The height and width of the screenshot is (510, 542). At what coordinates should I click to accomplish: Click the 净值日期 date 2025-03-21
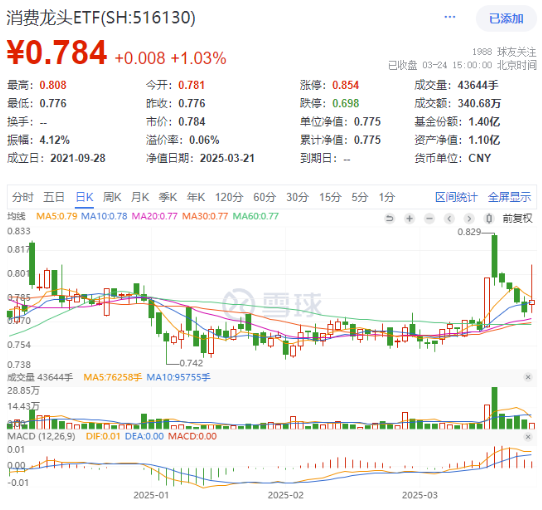(x=227, y=158)
